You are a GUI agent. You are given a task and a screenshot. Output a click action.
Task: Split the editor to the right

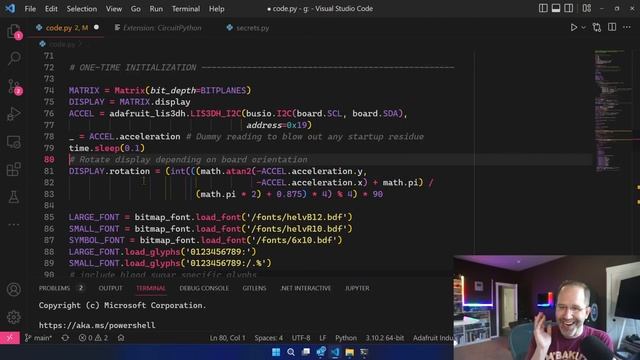(x=612, y=27)
